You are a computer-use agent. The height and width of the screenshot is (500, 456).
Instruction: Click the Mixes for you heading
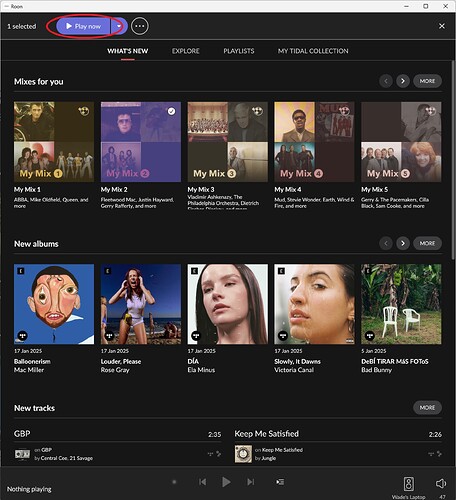tap(39, 82)
